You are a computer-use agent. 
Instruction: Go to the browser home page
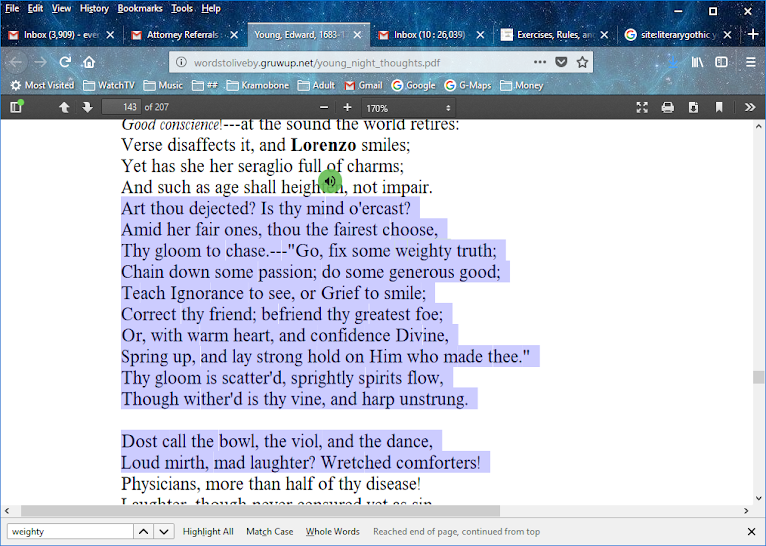(89, 62)
